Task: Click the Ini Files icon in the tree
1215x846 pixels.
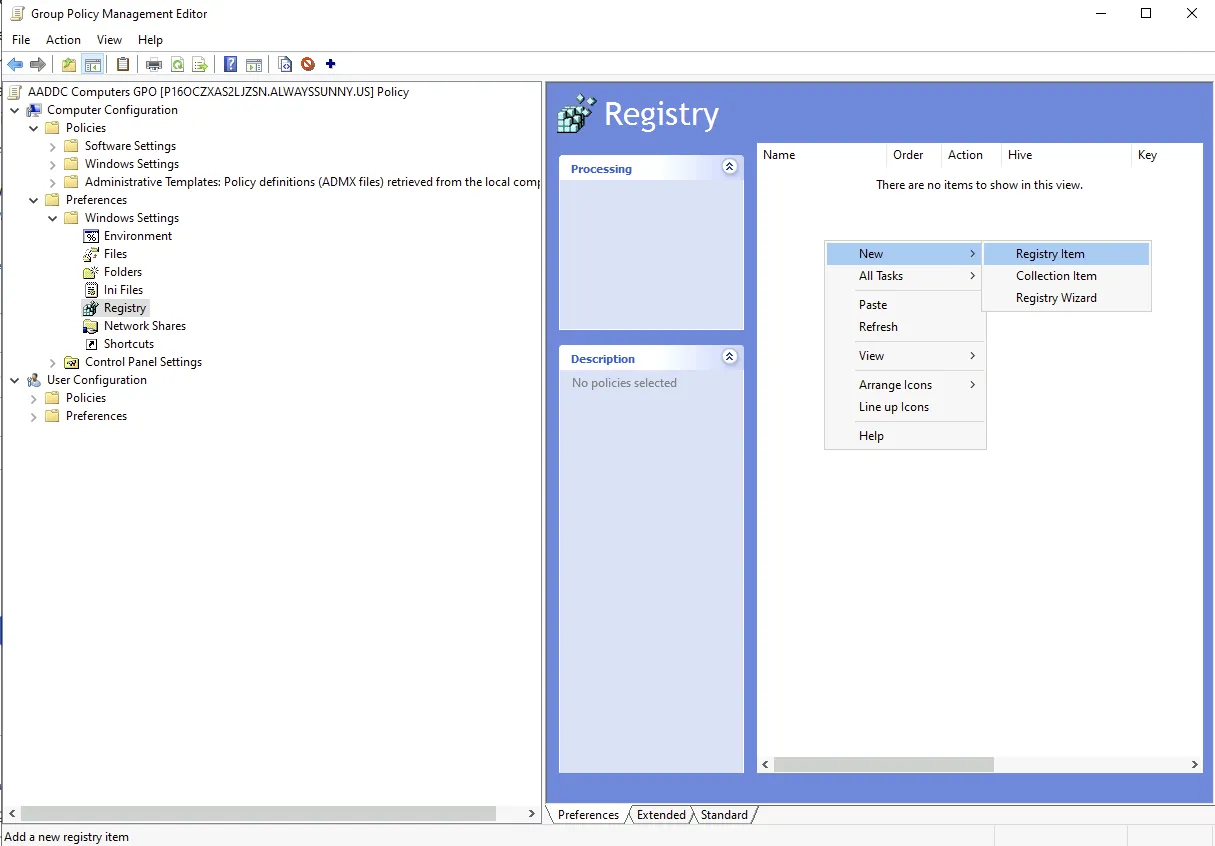Action: 91,290
